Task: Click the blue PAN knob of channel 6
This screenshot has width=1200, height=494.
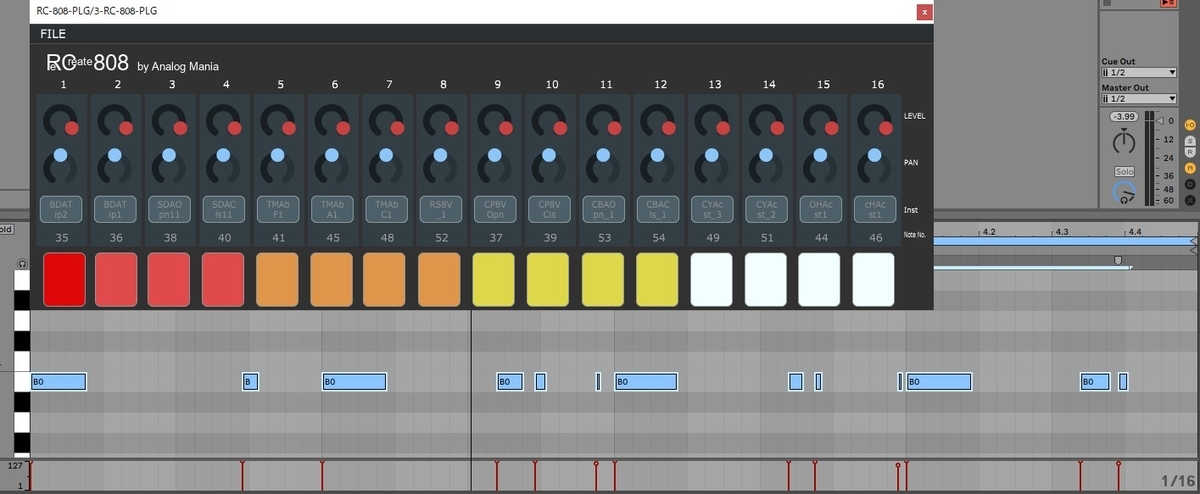Action: [x=331, y=155]
